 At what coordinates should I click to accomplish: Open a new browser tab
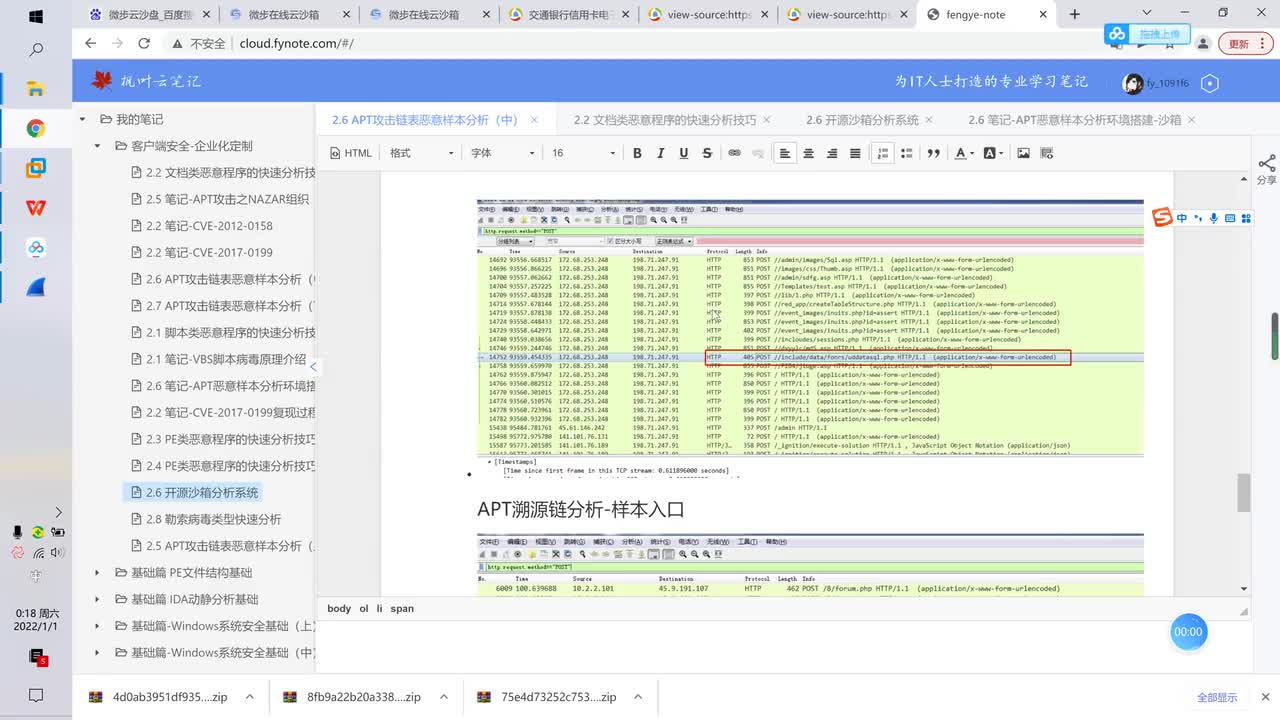[x=1075, y=14]
